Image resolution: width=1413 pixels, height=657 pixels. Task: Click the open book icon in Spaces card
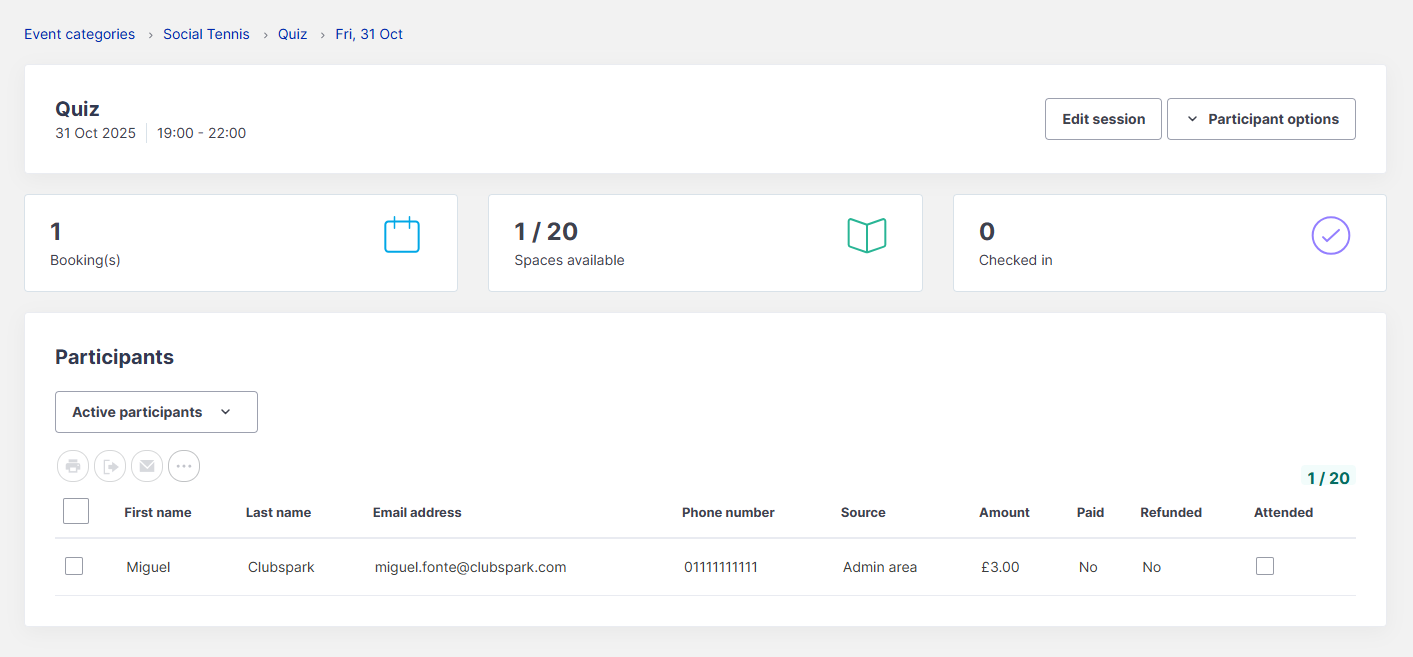click(866, 235)
